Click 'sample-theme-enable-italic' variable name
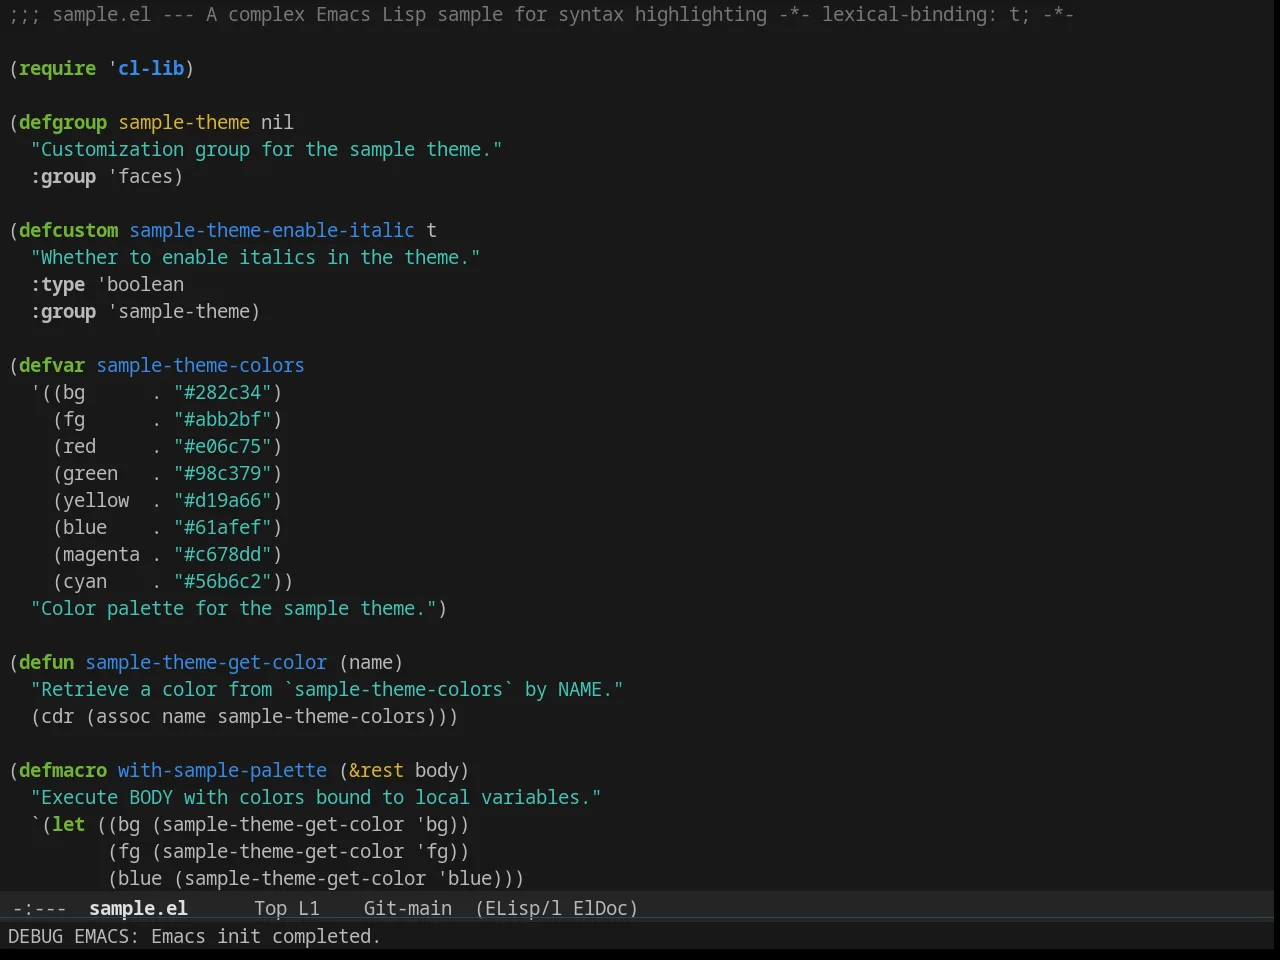Image resolution: width=1280 pixels, height=960 pixels. click(x=272, y=230)
